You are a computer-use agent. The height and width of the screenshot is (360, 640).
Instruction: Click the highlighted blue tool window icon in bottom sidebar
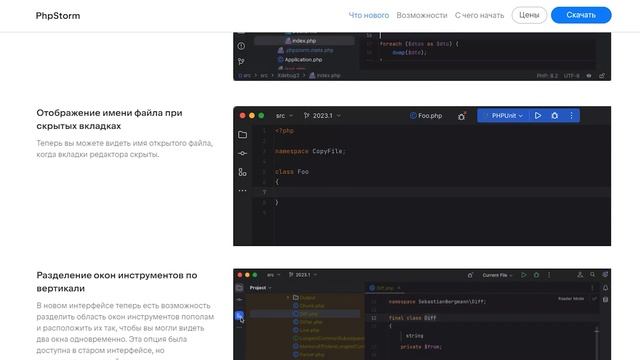point(240,315)
